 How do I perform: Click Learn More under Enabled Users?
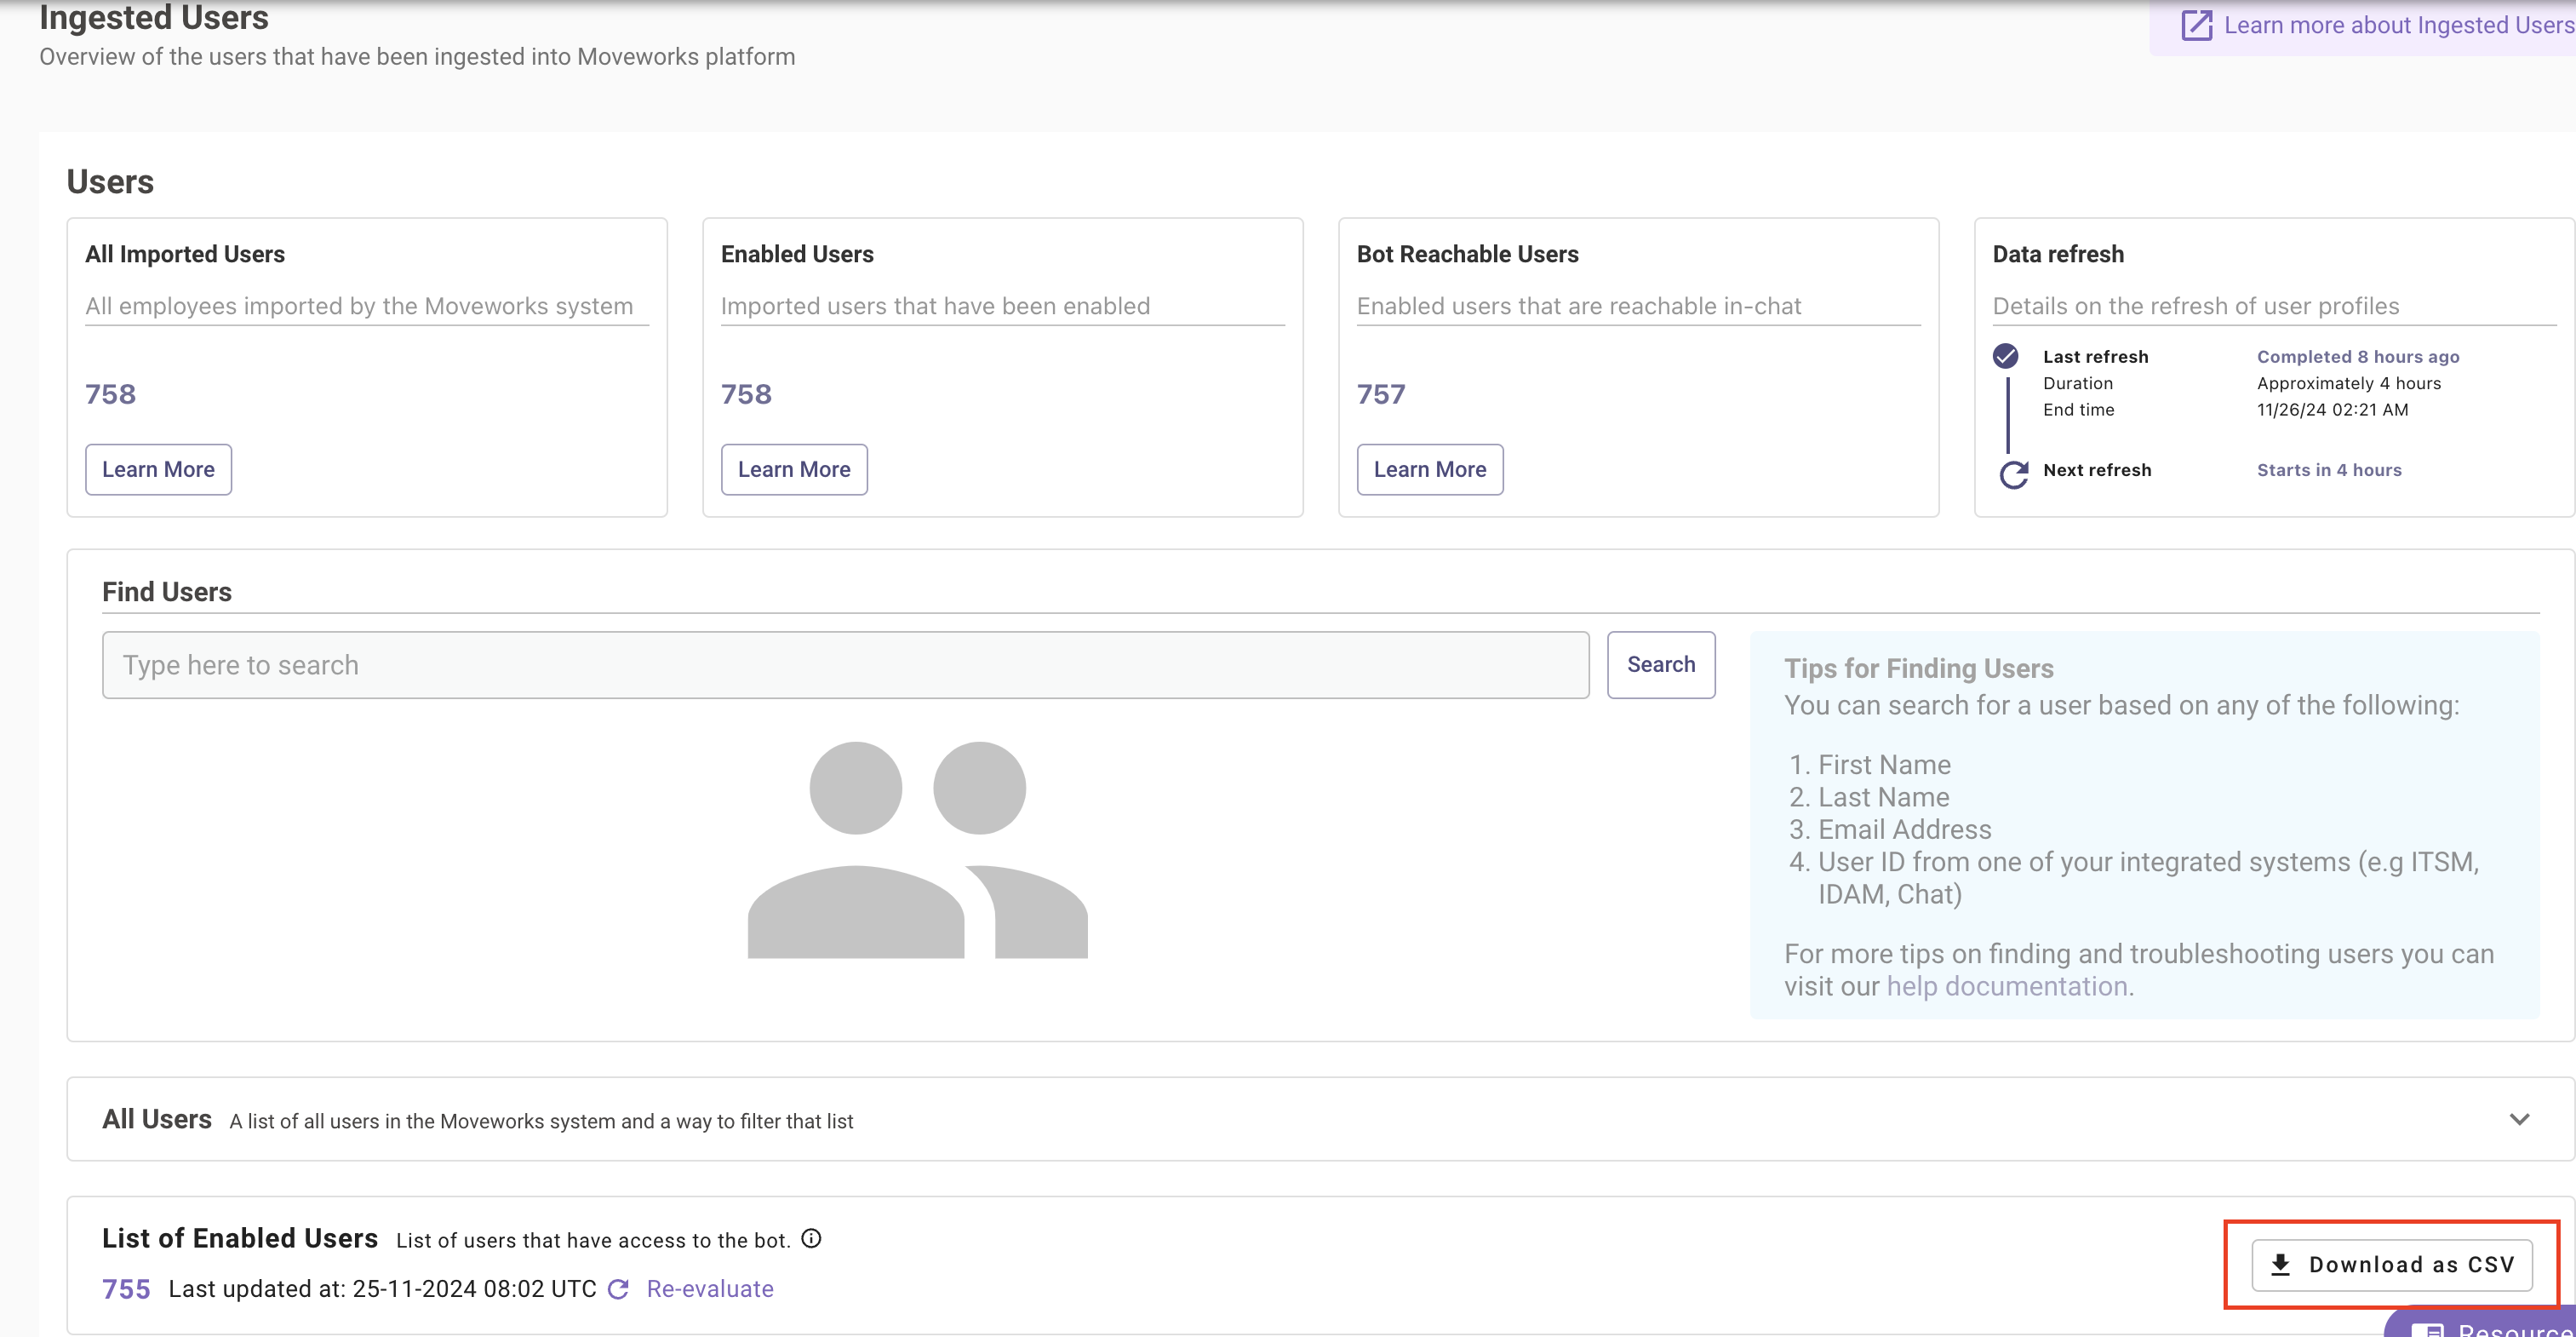tap(794, 469)
